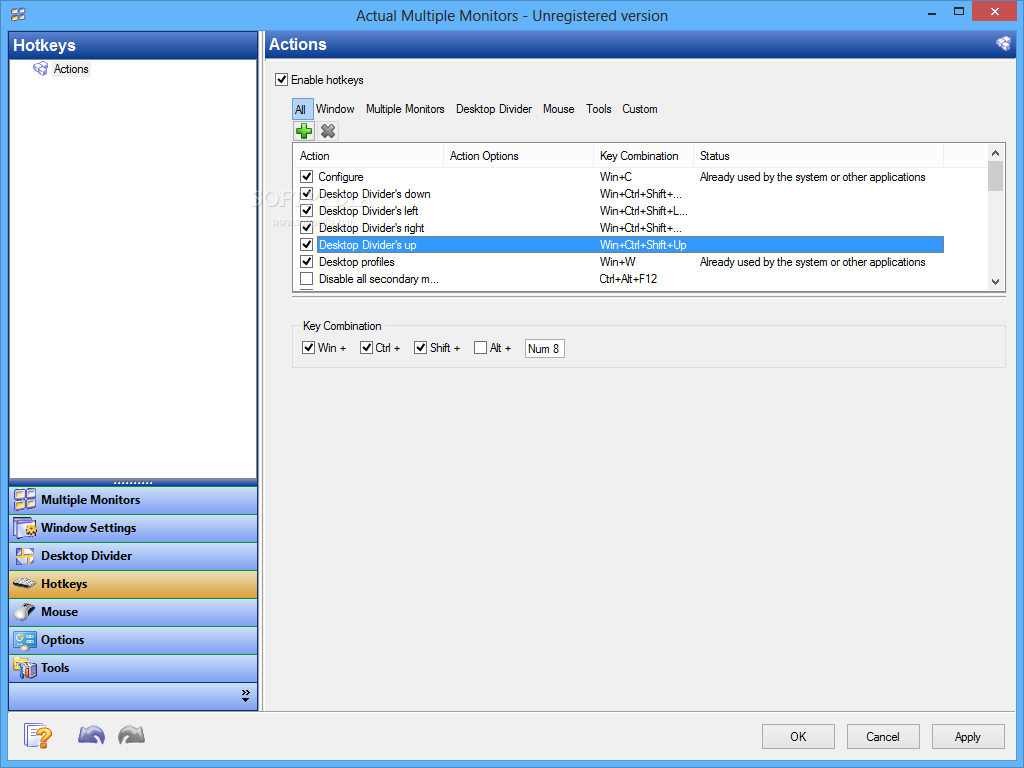Open the Tools sidebar section

point(133,669)
